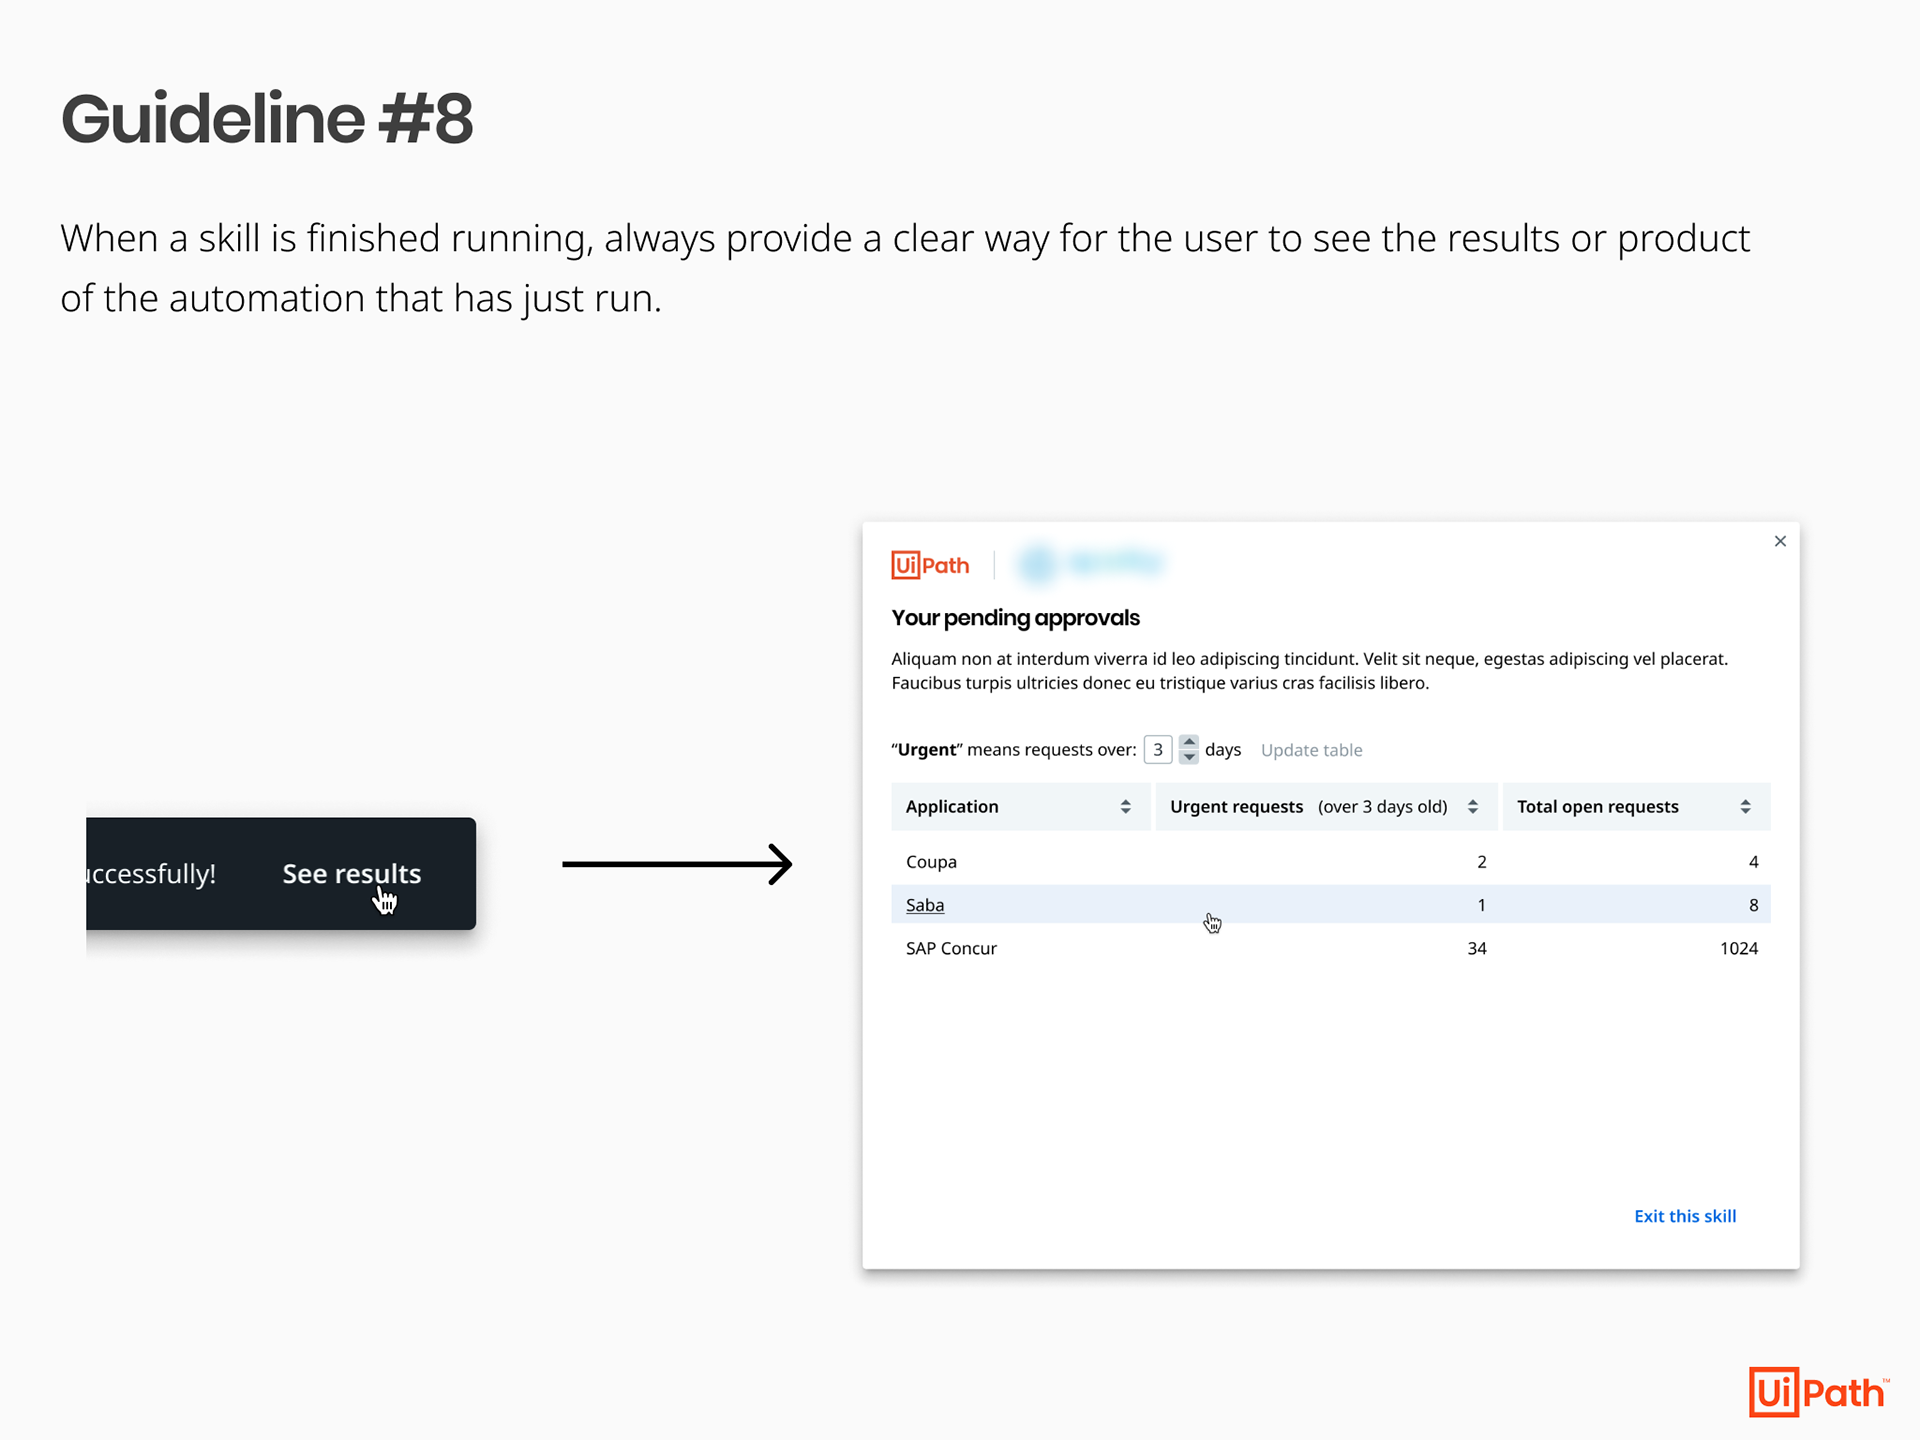
Task: Click the Urgent requests column header
Action: tap(1236, 806)
